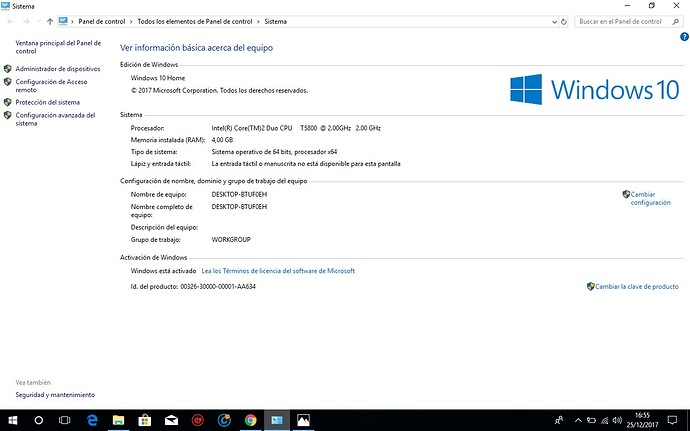
Task: Expand chevron before Sistema breadcrumb
Action: (258, 22)
